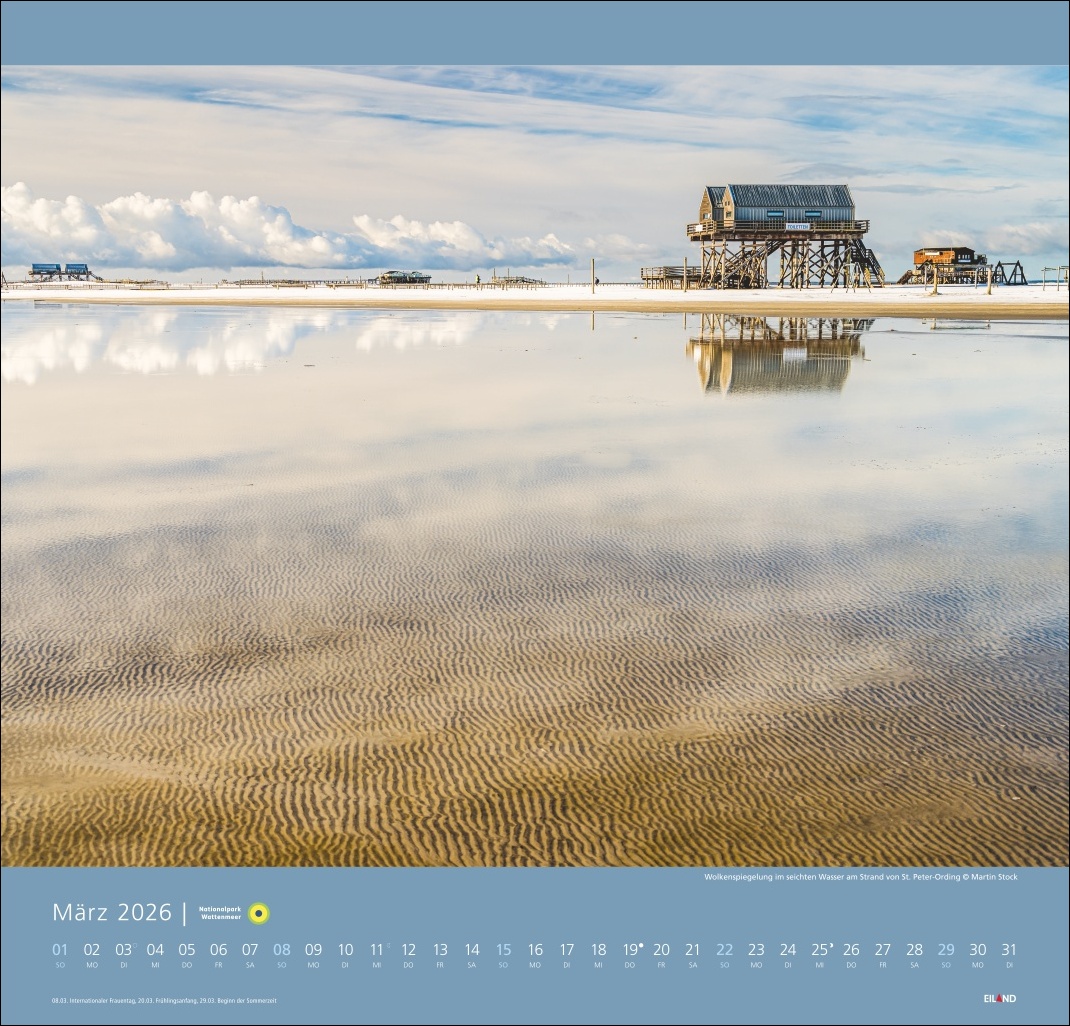Select date 31 at the end of row
1070x1026 pixels.
[x=1009, y=951]
